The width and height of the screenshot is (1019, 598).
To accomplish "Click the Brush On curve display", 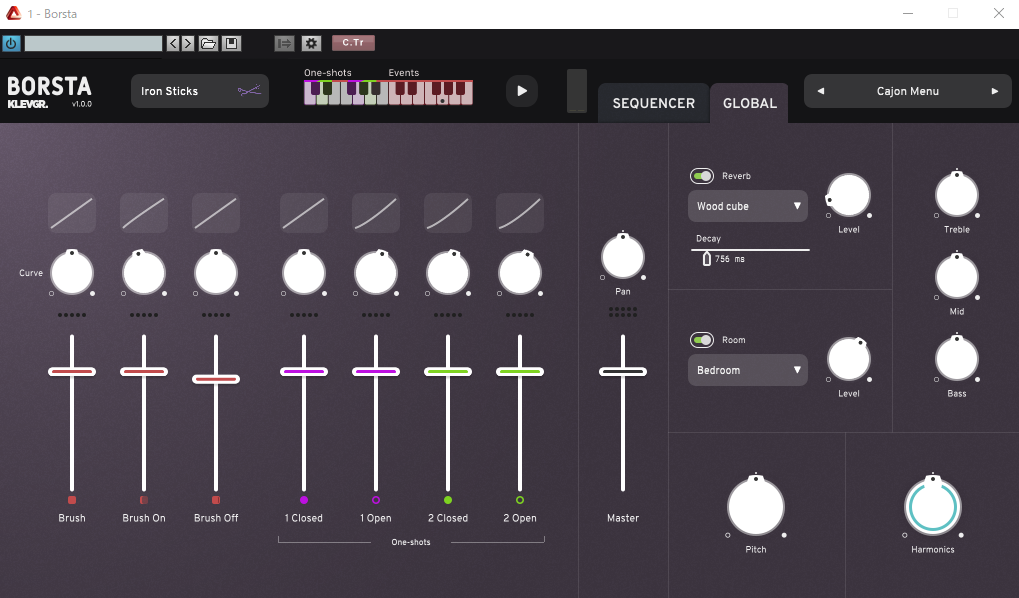I will click(144, 213).
